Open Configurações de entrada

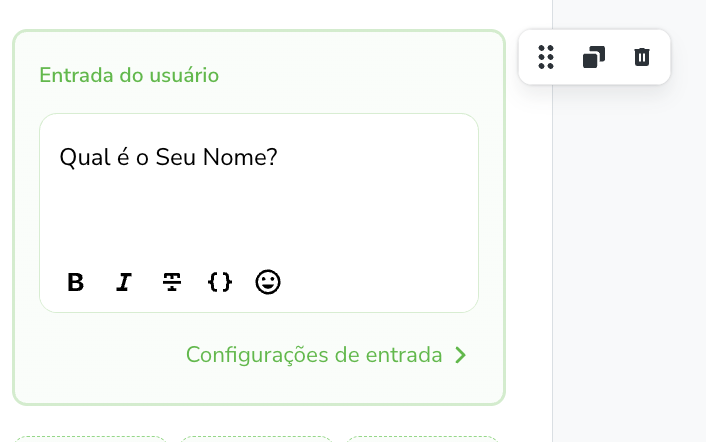coord(314,355)
